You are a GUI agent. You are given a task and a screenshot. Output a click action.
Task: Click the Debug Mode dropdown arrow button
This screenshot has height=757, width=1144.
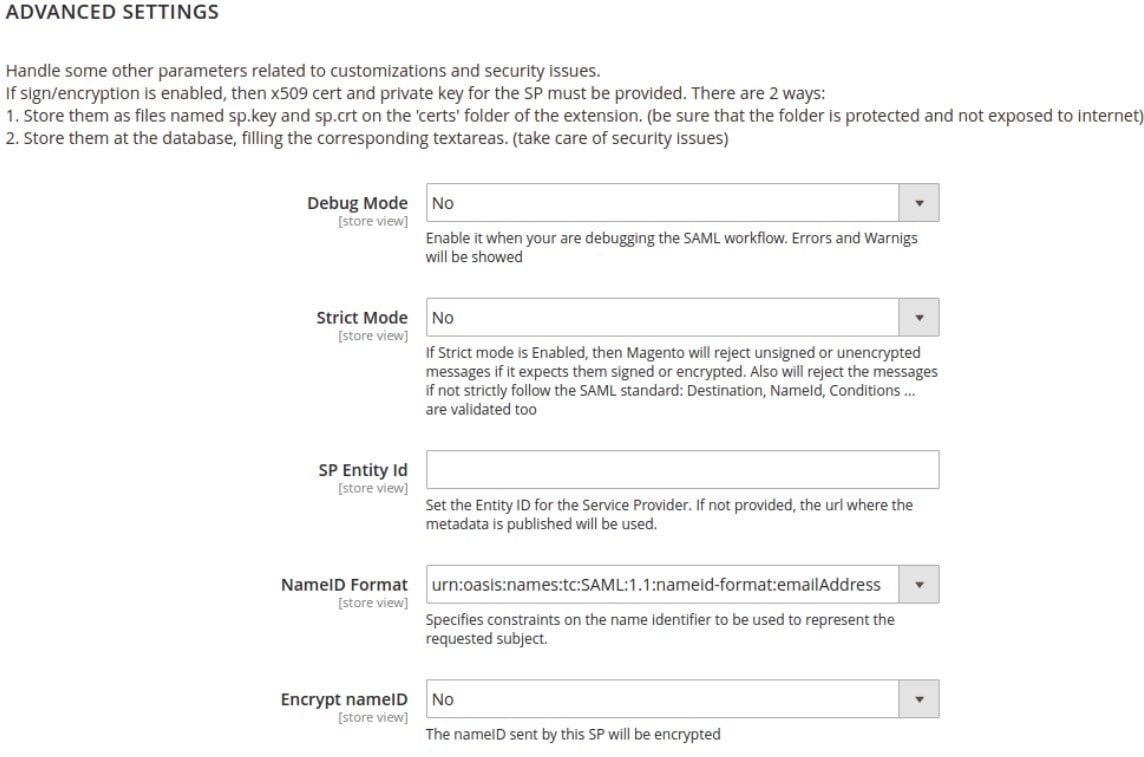(x=919, y=203)
